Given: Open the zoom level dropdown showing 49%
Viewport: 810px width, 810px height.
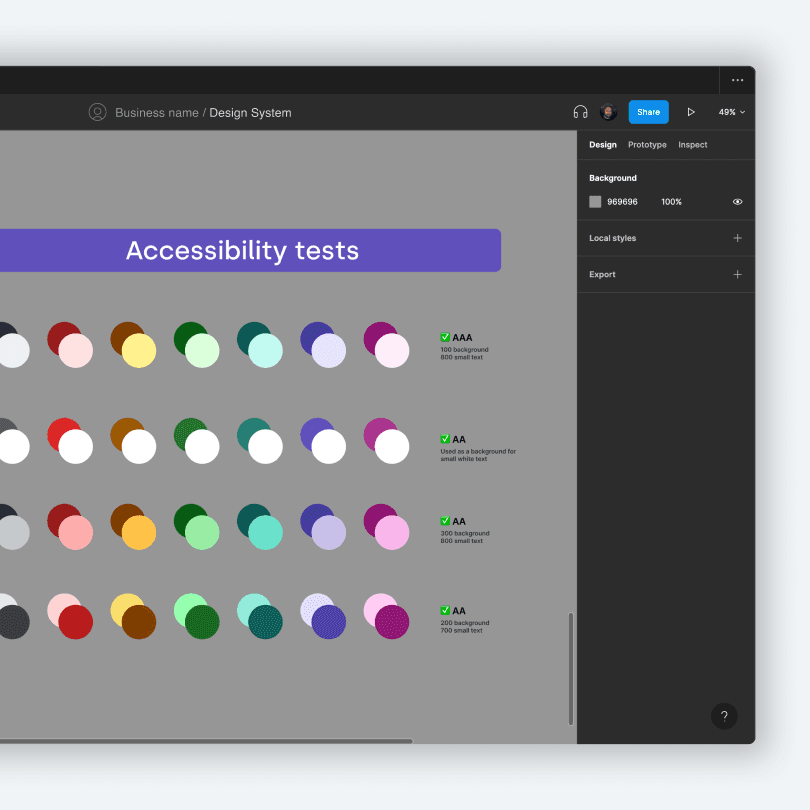Looking at the screenshot, I should (x=731, y=112).
